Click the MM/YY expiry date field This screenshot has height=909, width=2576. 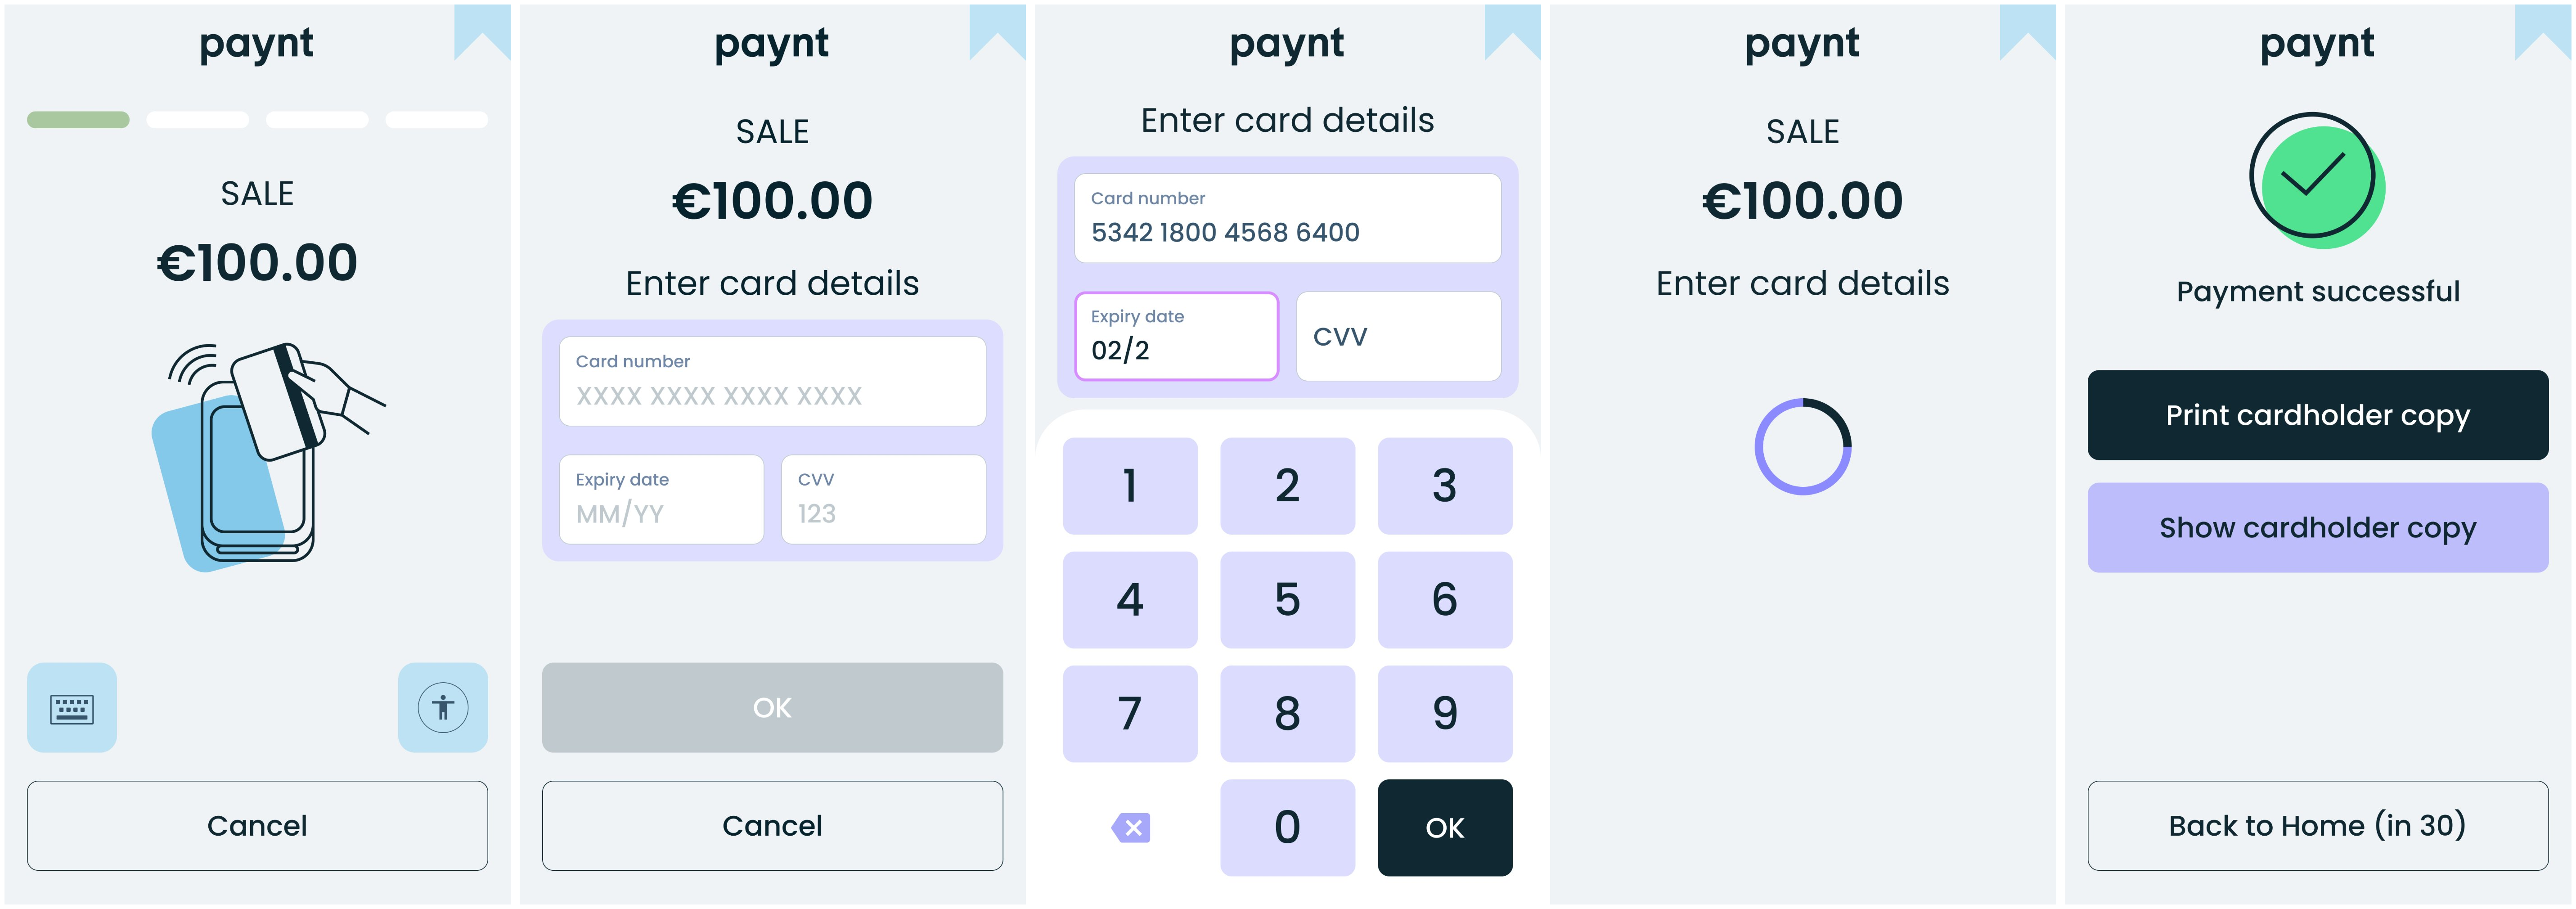point(661,500)
